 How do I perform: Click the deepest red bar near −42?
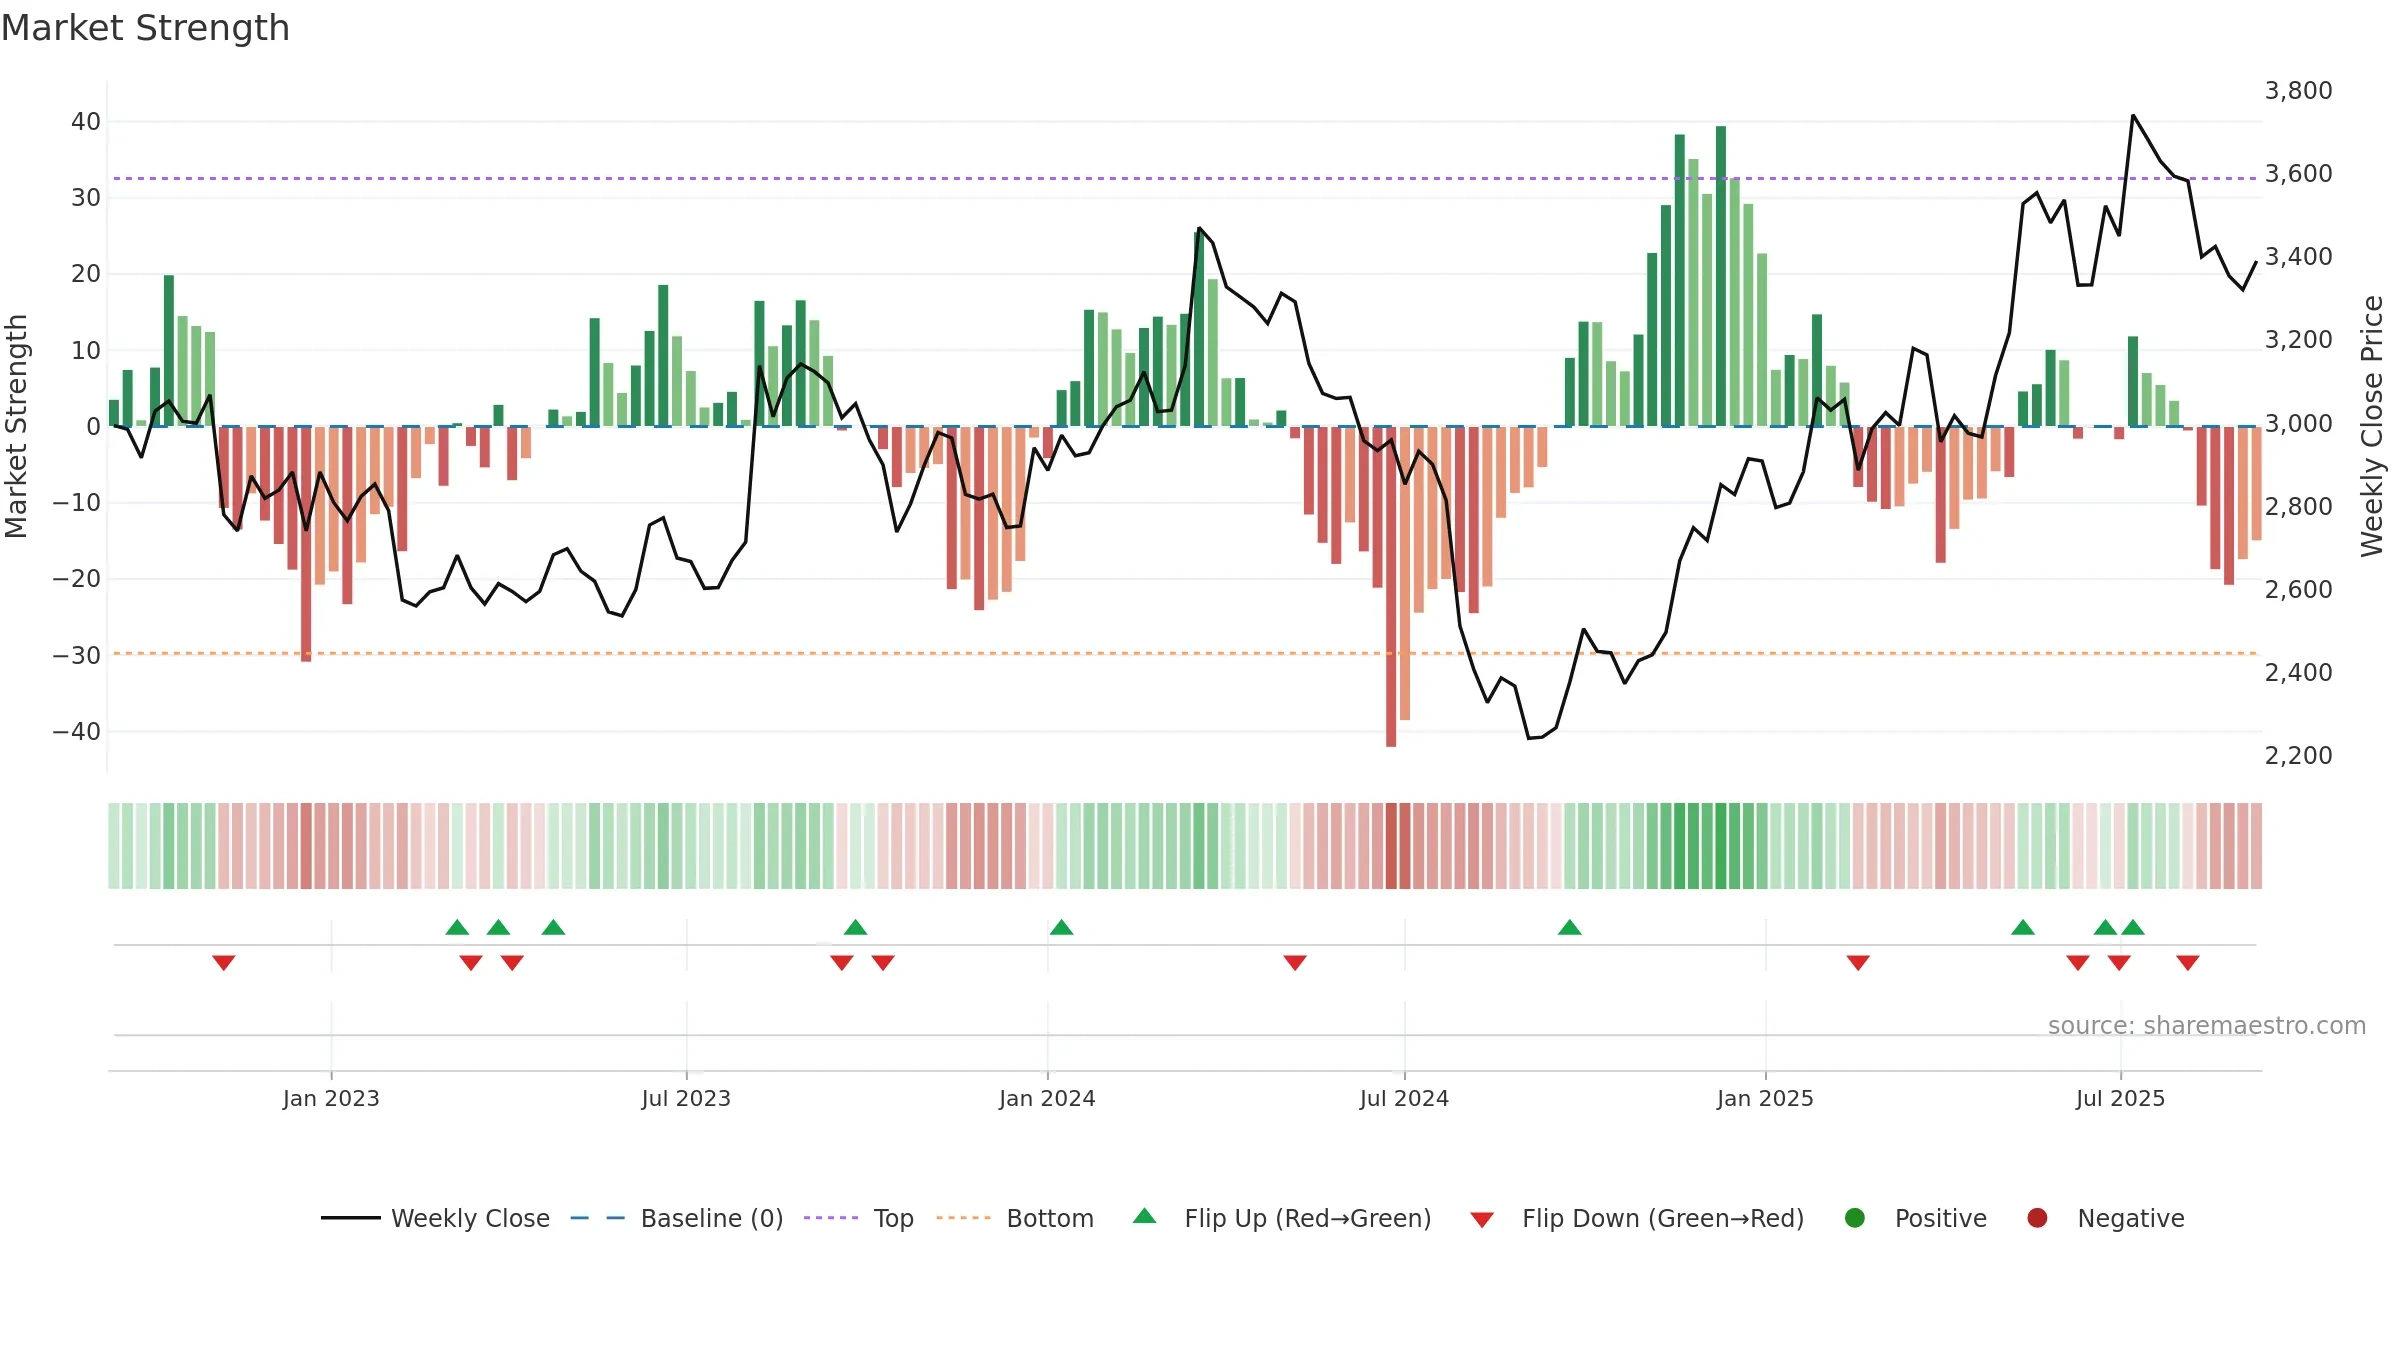tap(1391, 587)
